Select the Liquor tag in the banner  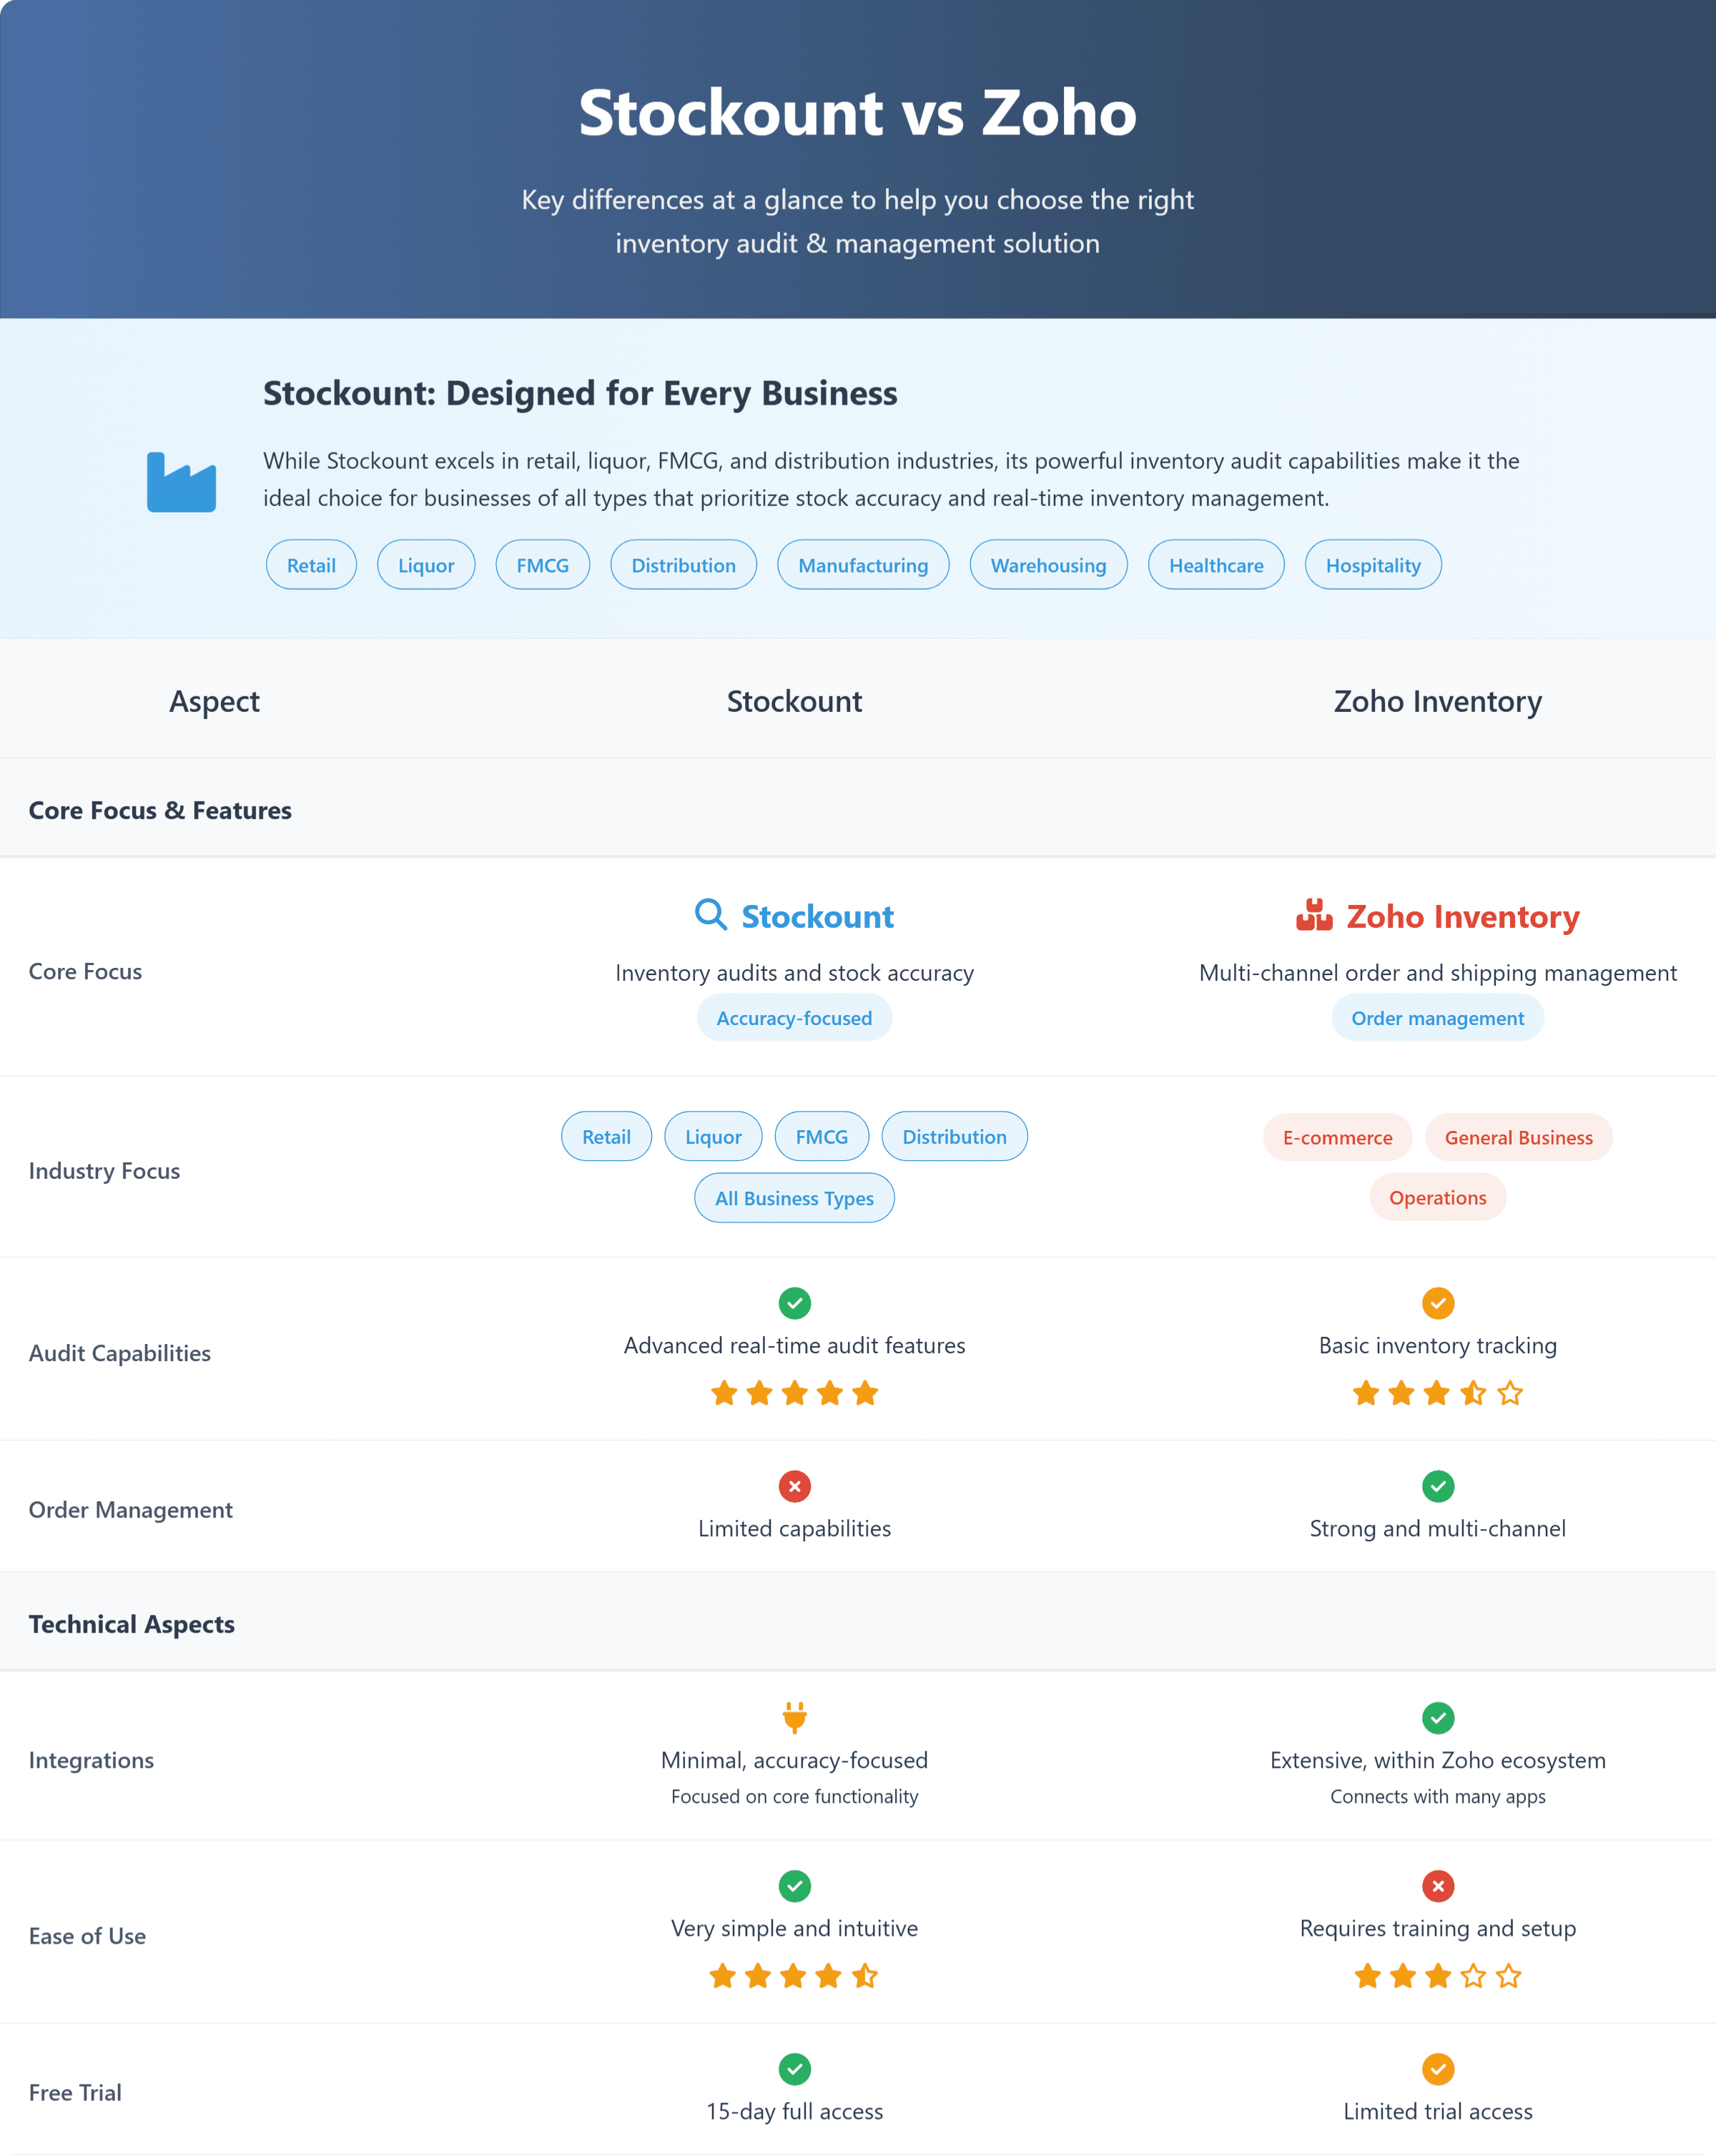tap(426, 565)
